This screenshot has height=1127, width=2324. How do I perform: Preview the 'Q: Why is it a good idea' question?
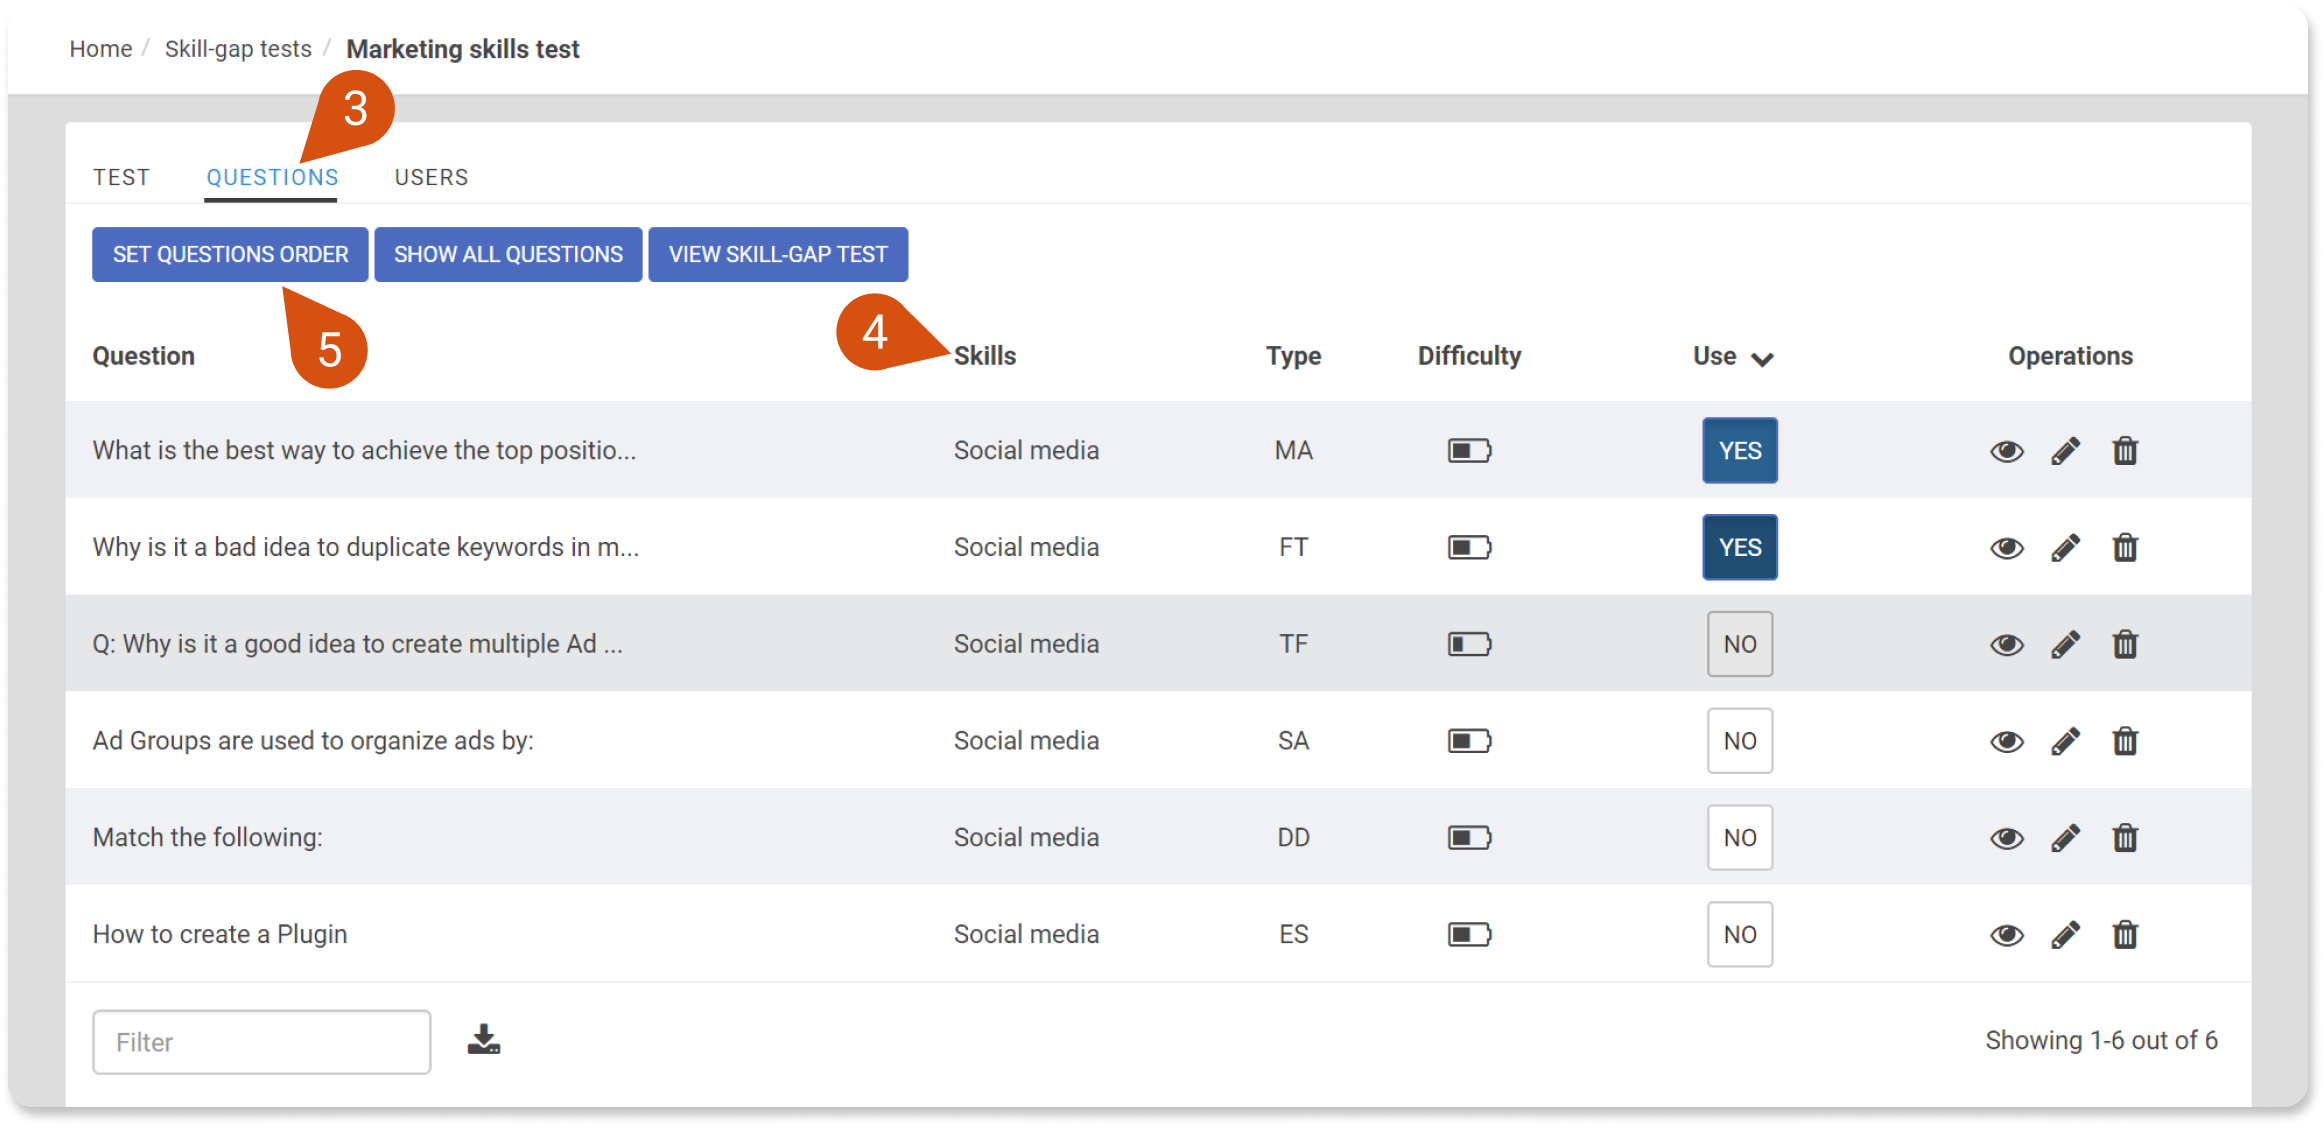point(2006,645)
